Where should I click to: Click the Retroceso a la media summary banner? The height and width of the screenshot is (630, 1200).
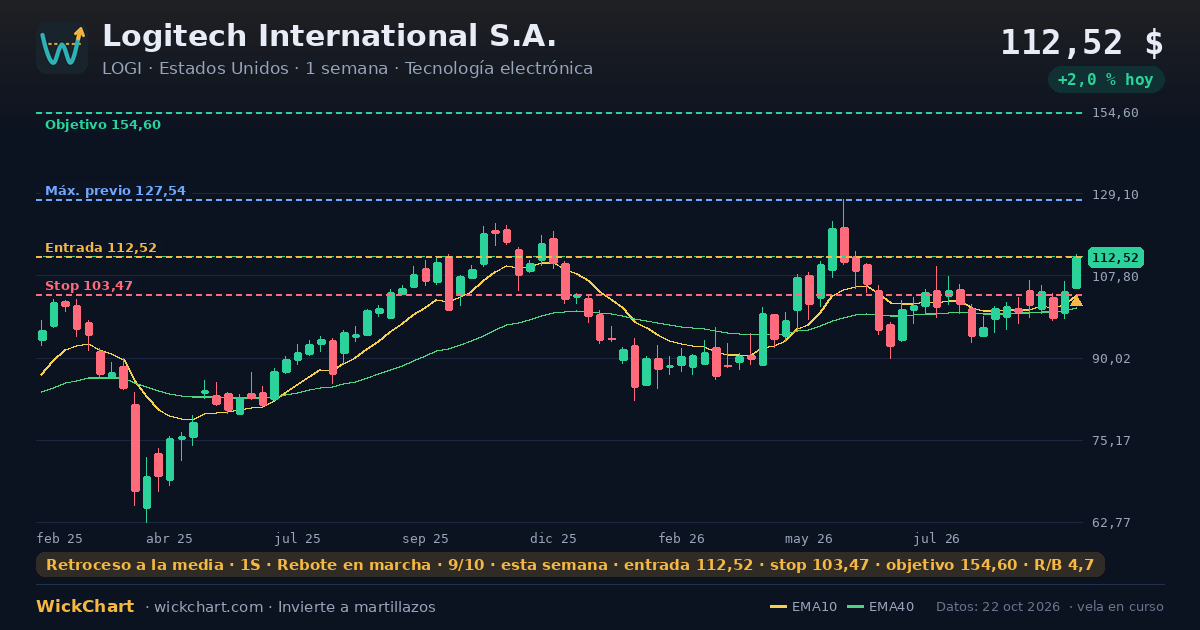570,565
